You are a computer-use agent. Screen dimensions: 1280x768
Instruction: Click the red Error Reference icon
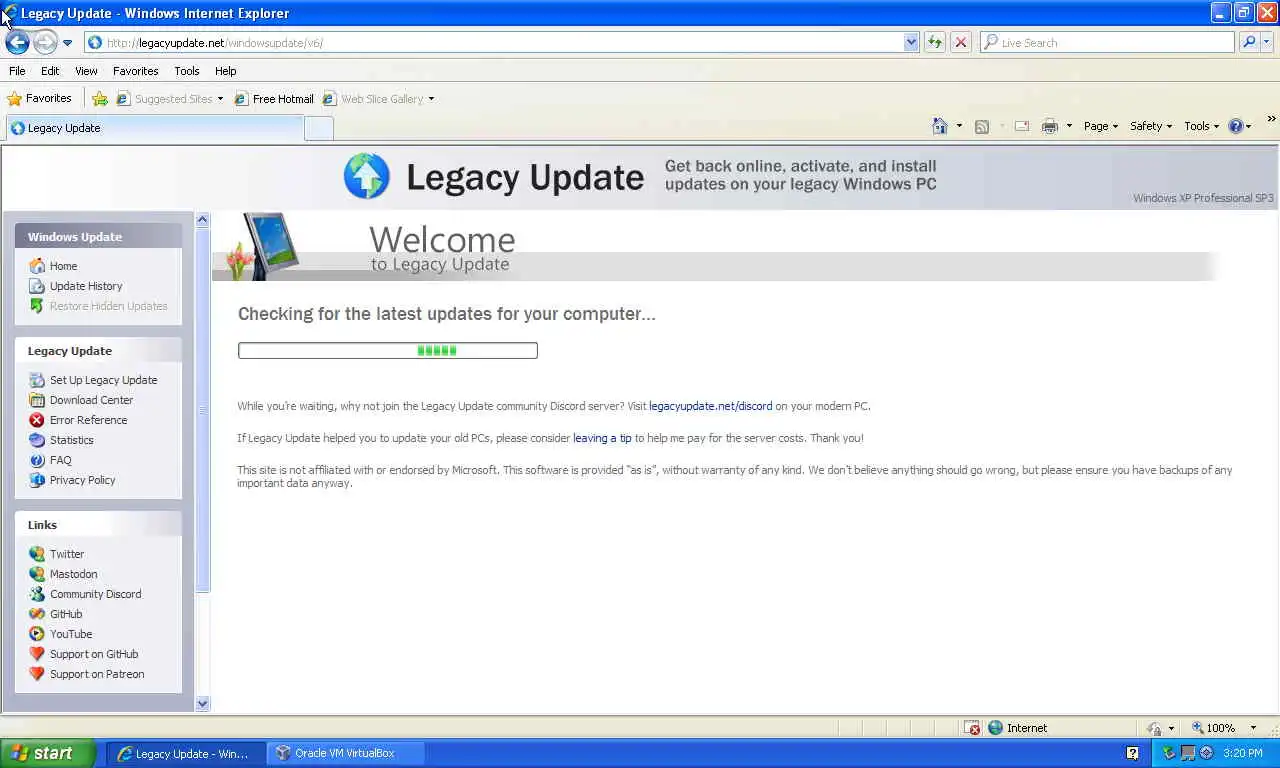click(37, 420)
